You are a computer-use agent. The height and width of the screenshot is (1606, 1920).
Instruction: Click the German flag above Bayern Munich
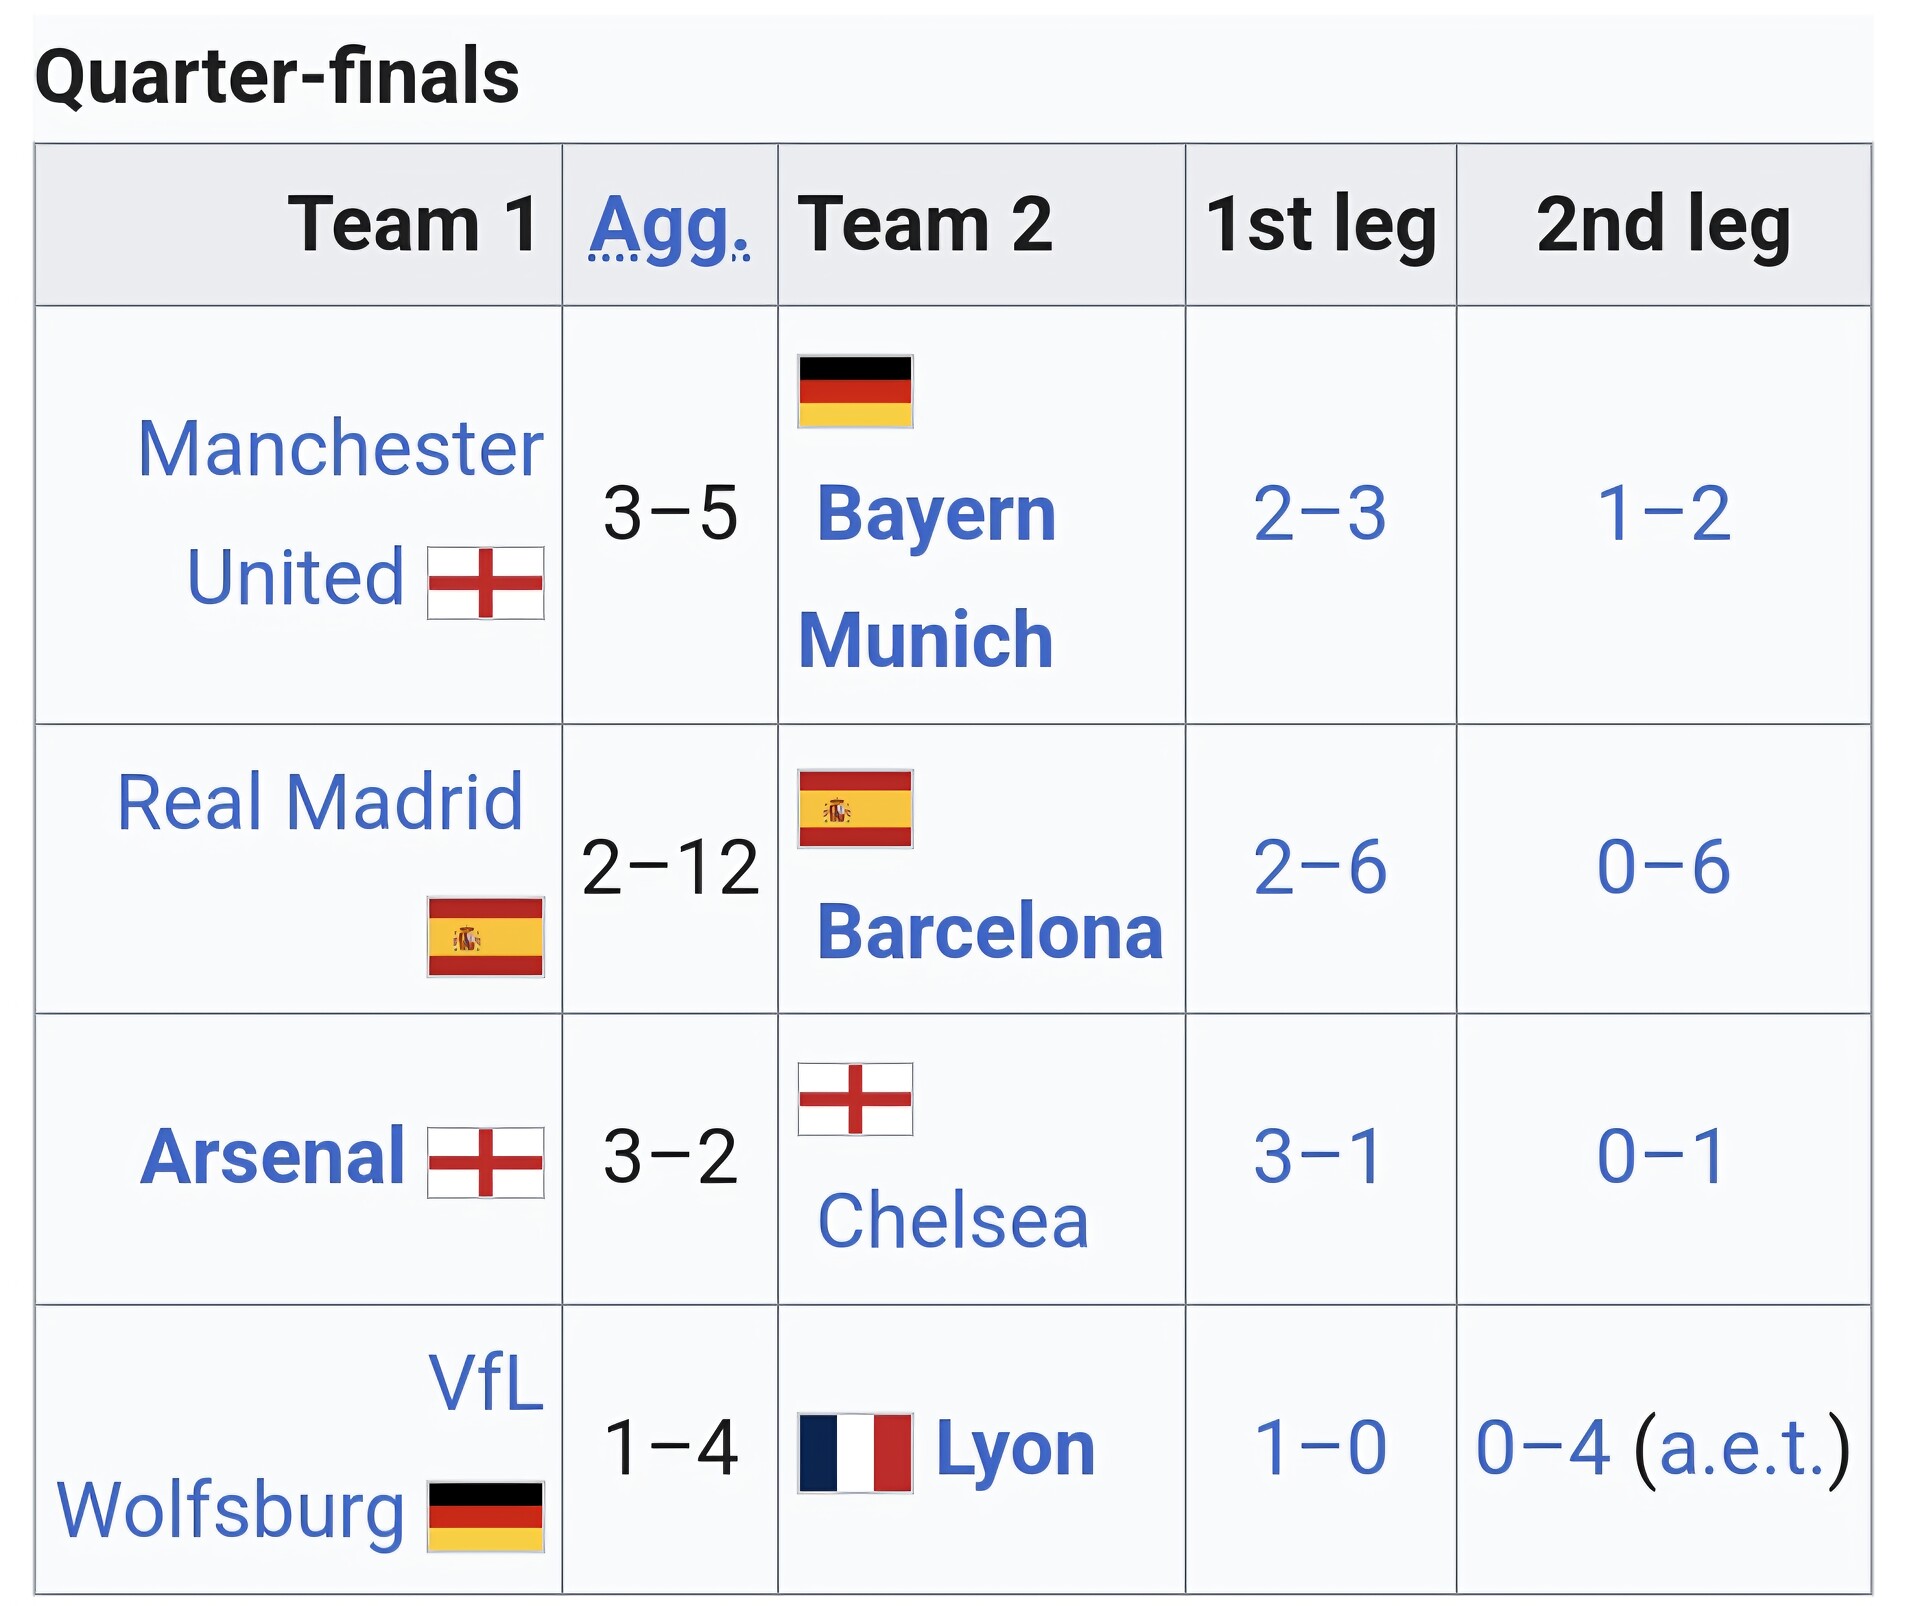tap(855, 391)
